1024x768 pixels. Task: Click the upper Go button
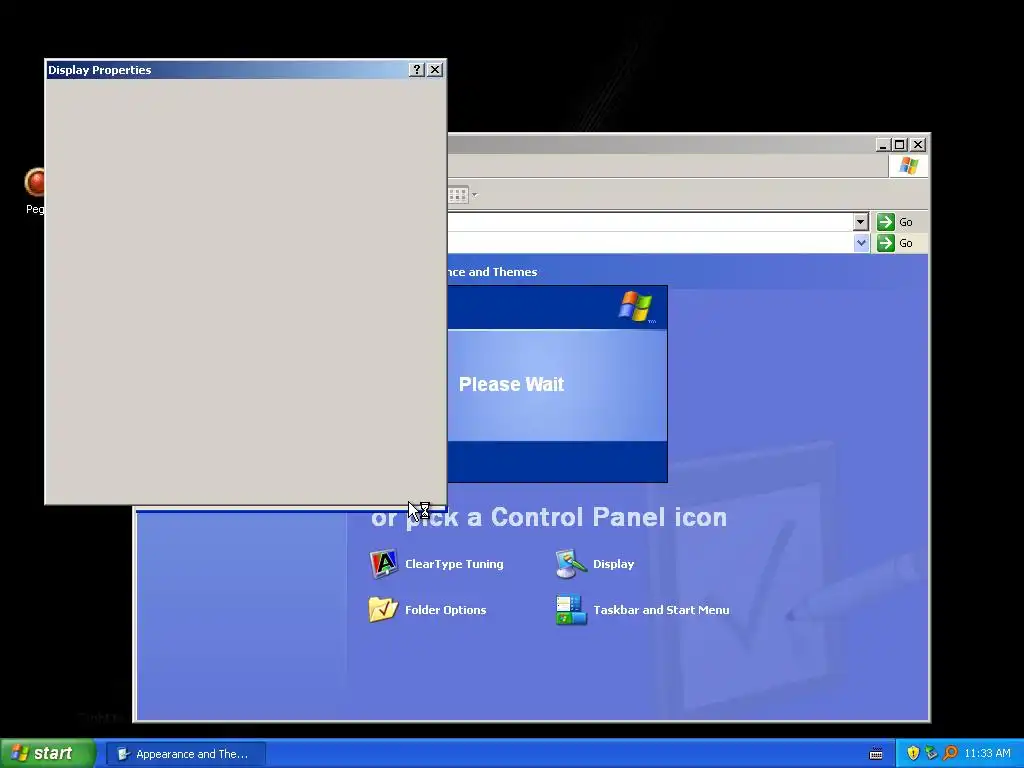point(895,222)
